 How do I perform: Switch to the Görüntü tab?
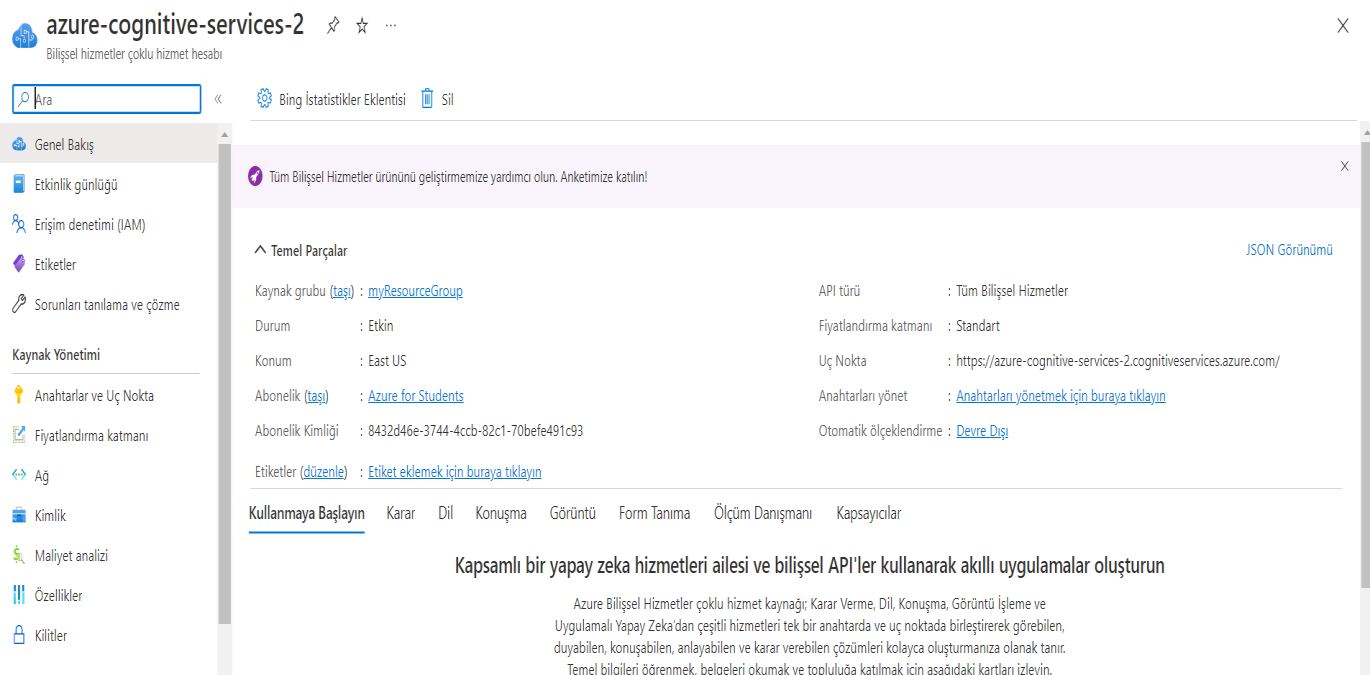573,513
